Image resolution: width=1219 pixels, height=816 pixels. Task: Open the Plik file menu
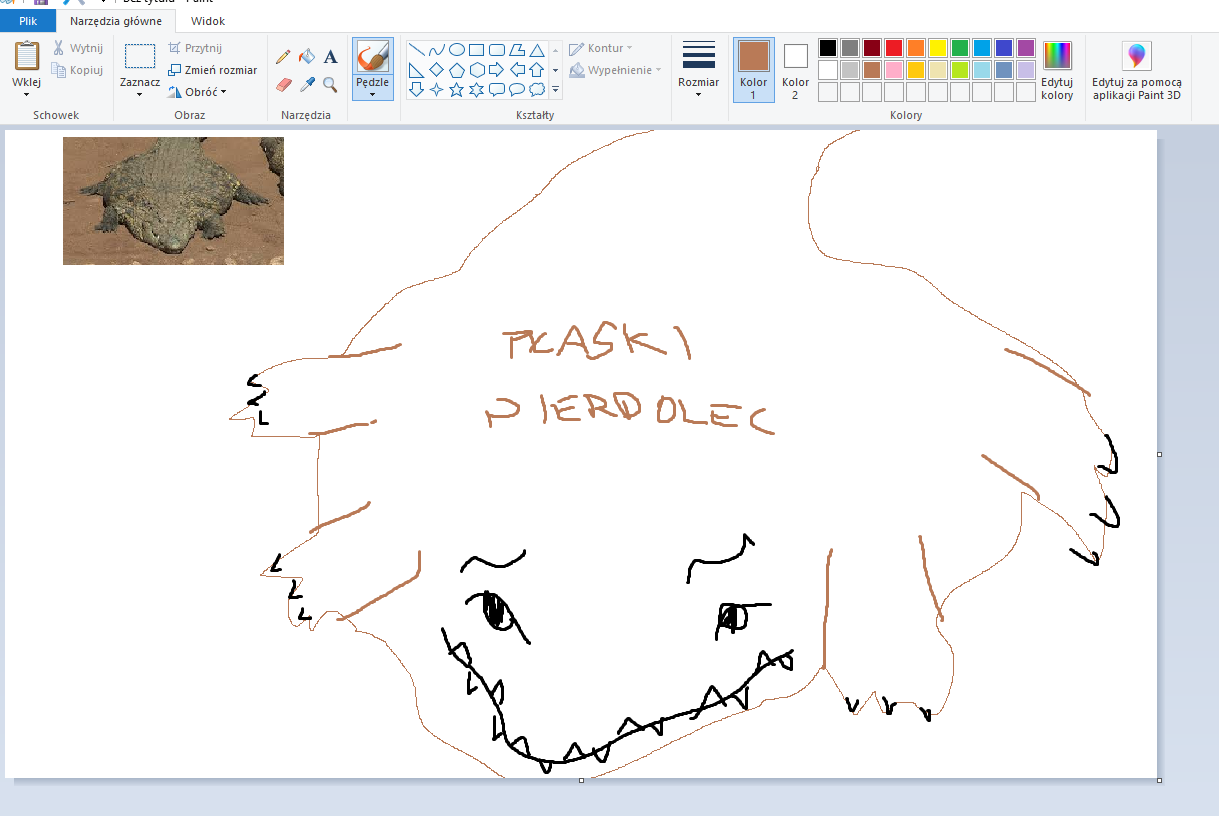(28, 21)
